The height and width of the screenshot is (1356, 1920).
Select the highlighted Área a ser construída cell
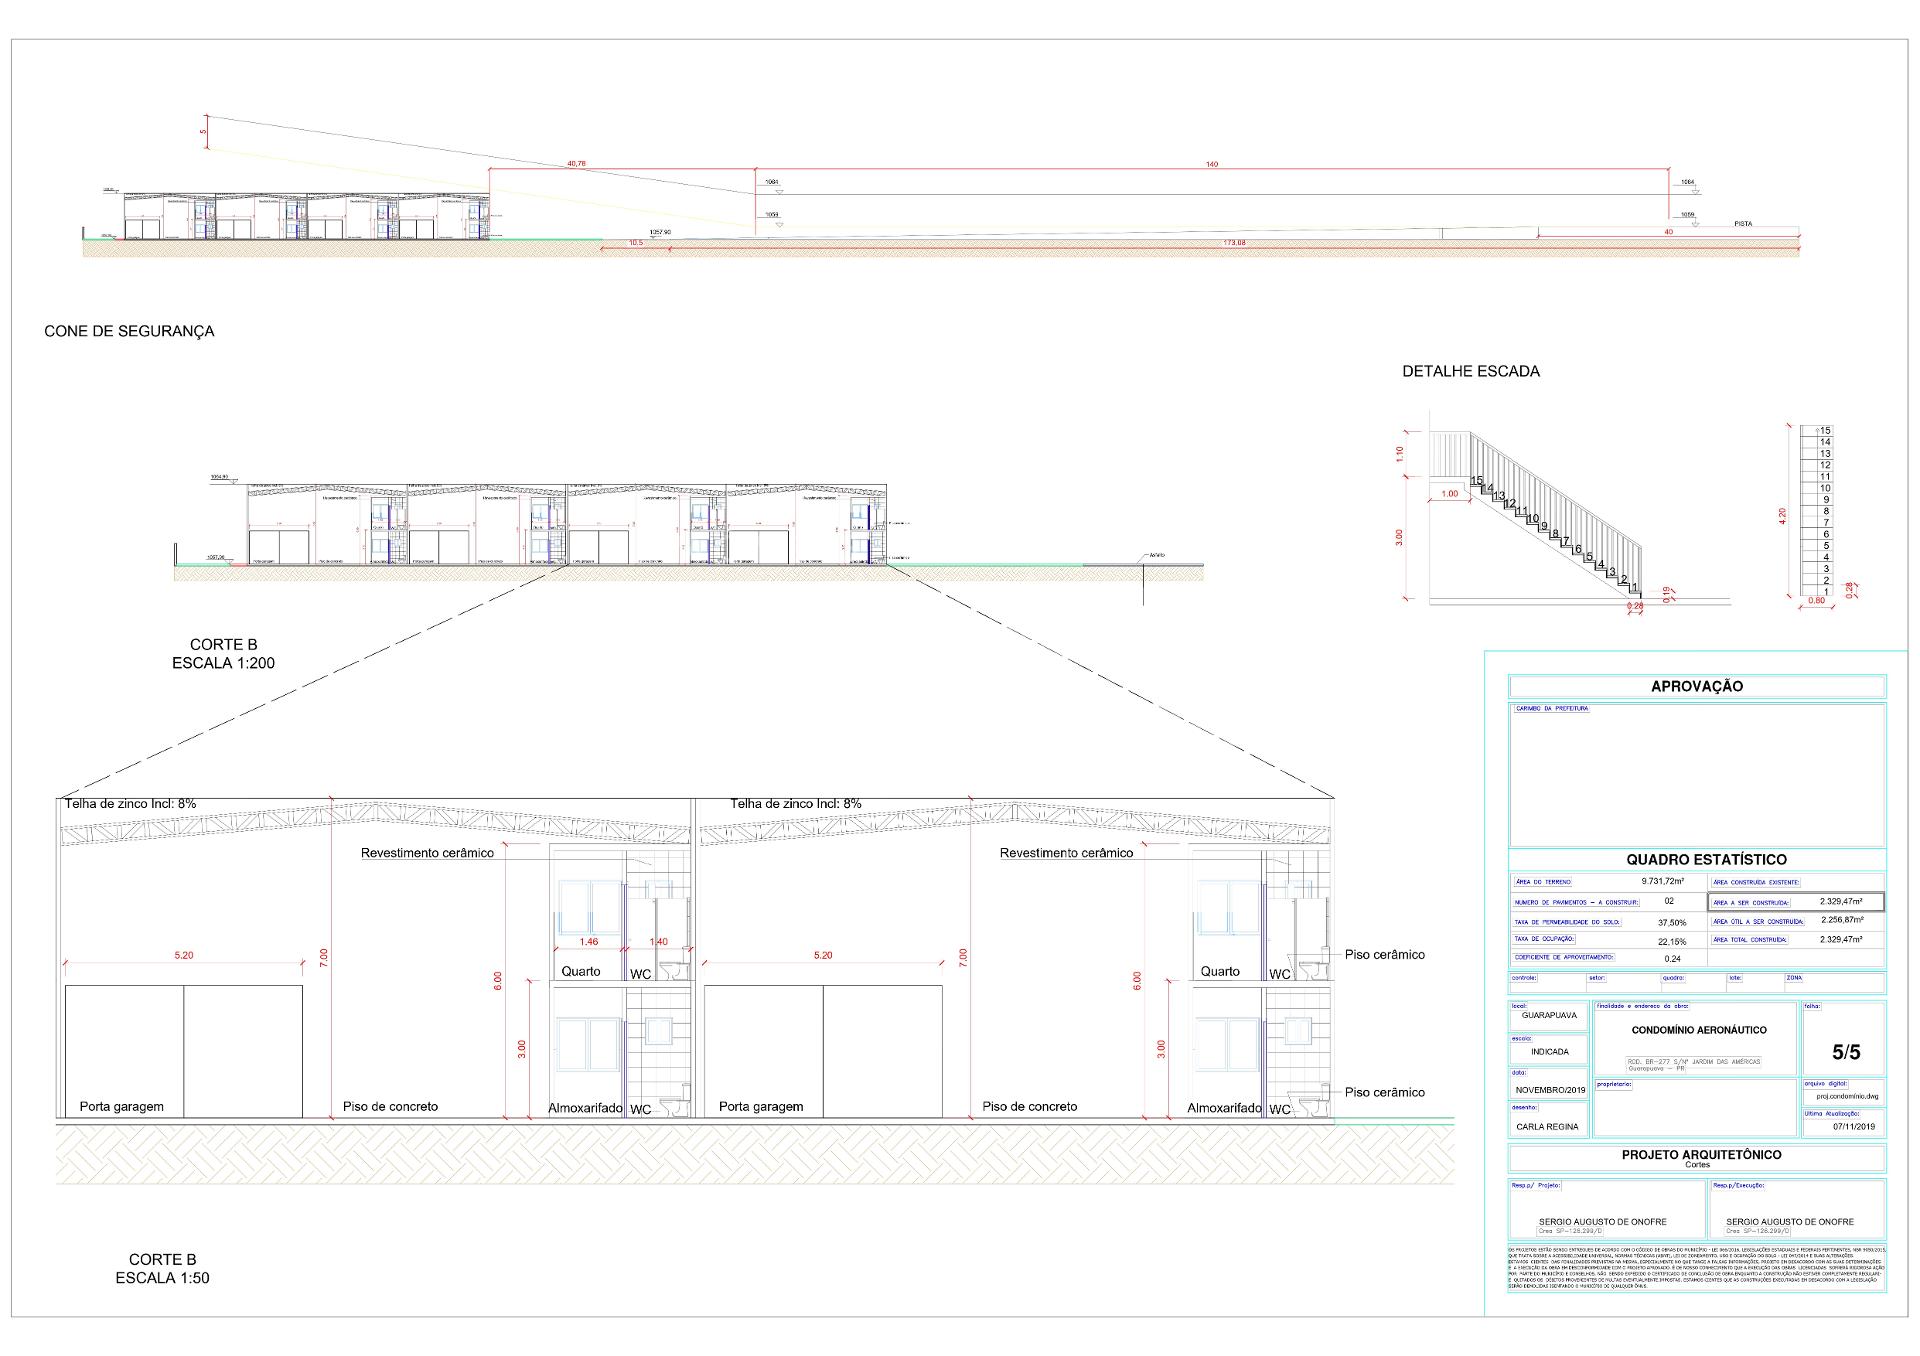point(1797,902)
